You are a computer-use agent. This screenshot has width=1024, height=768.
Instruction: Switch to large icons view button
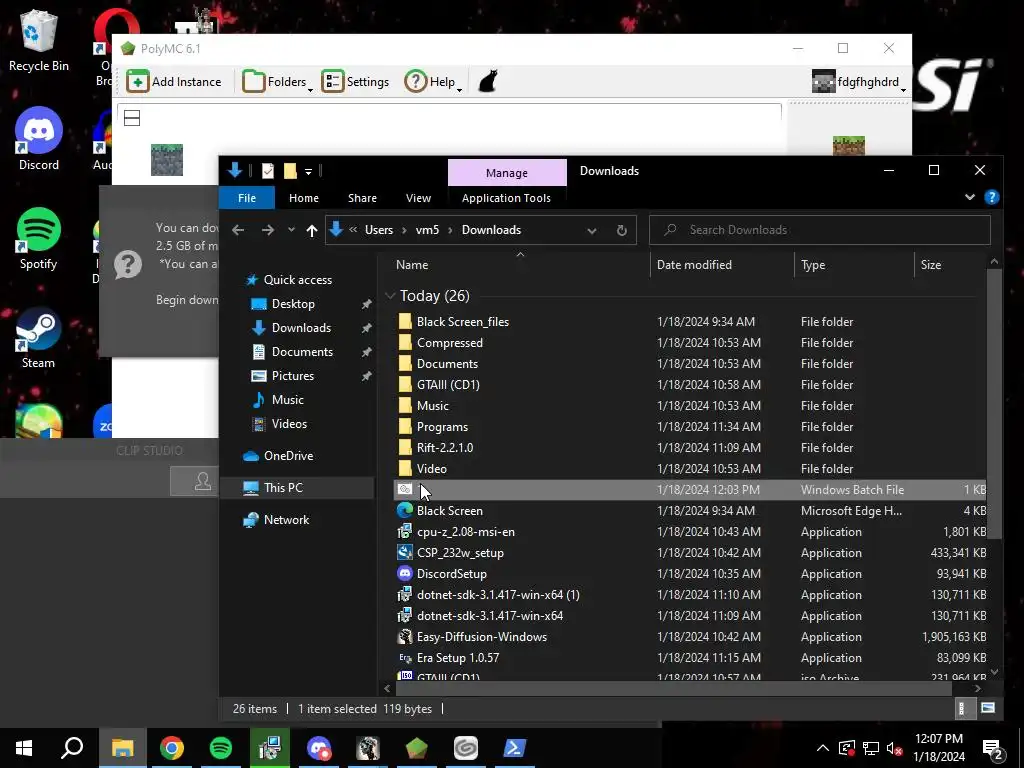click(x=987, y=709)
